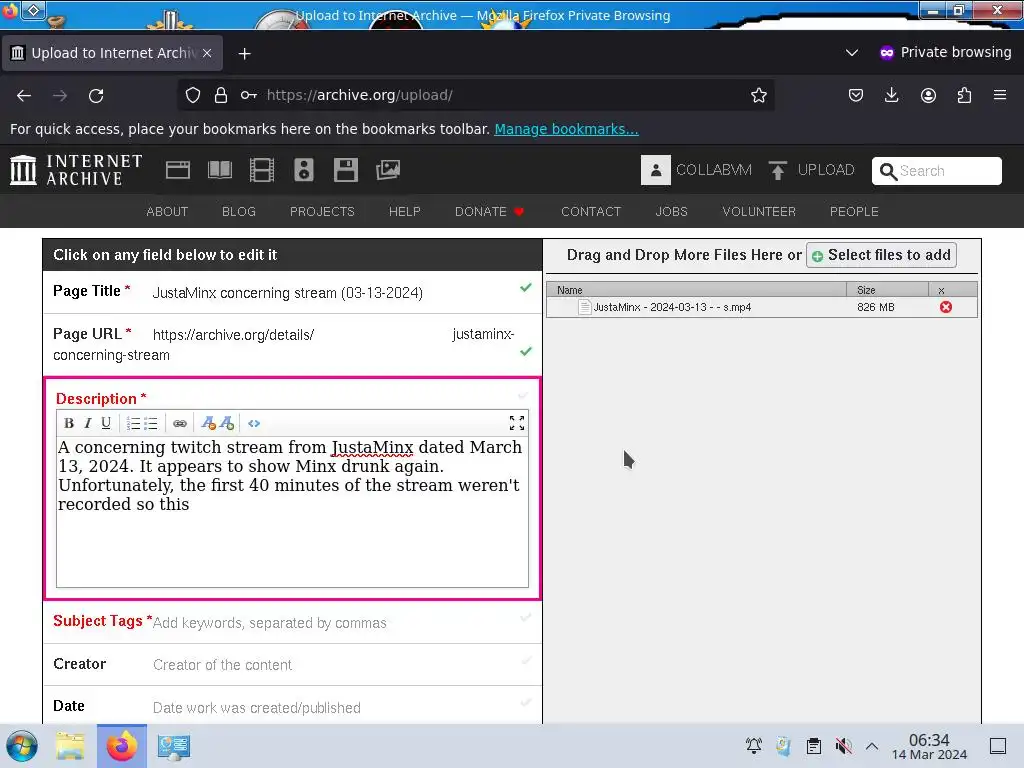Click the UPLOAD link in header
Viewport: 1024px width, 768px height.
(812, 170)
